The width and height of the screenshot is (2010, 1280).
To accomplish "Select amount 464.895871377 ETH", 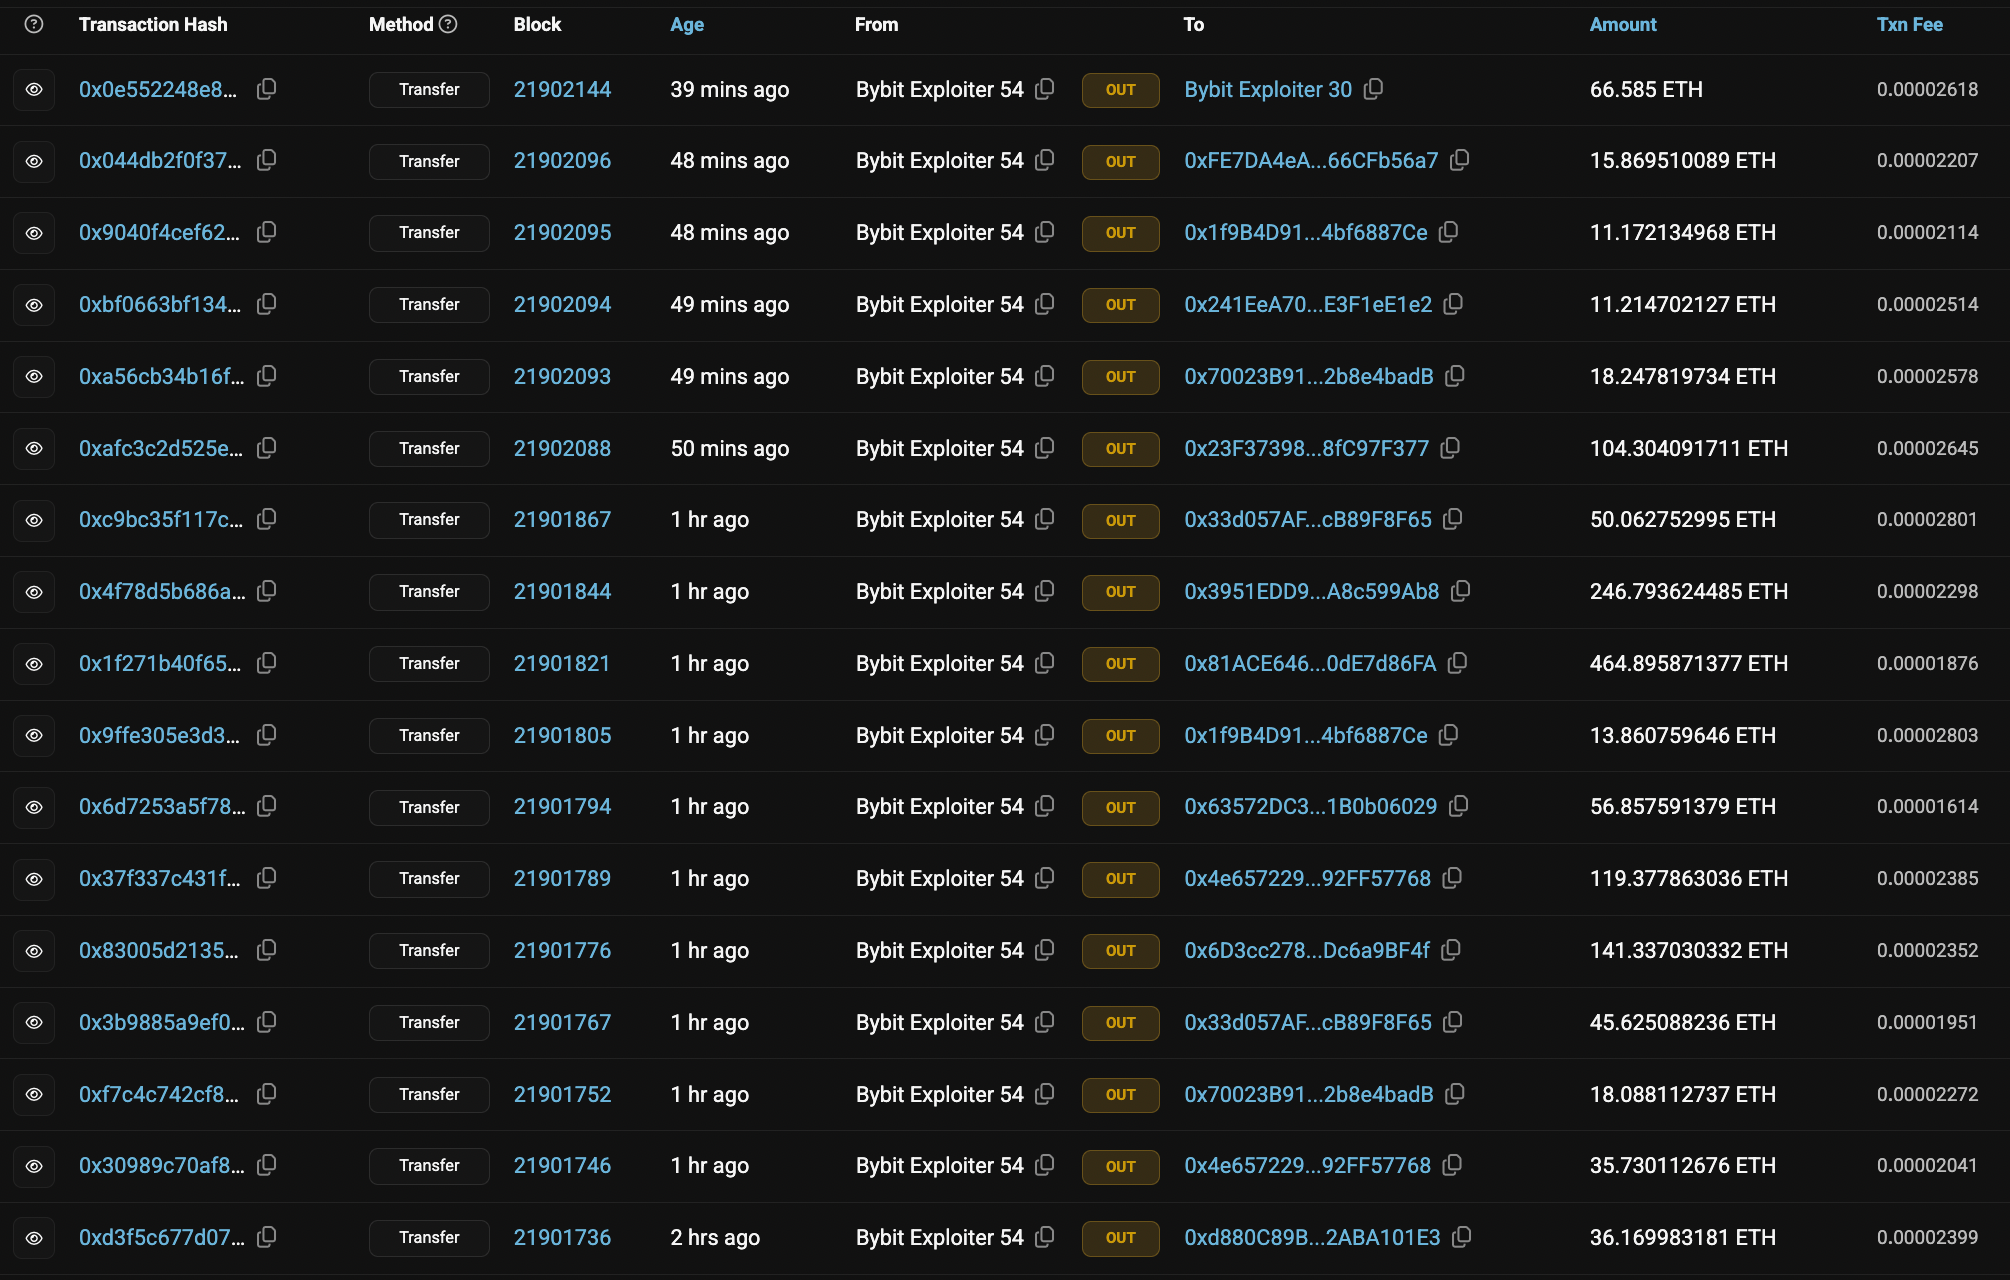I will 1689,663.
